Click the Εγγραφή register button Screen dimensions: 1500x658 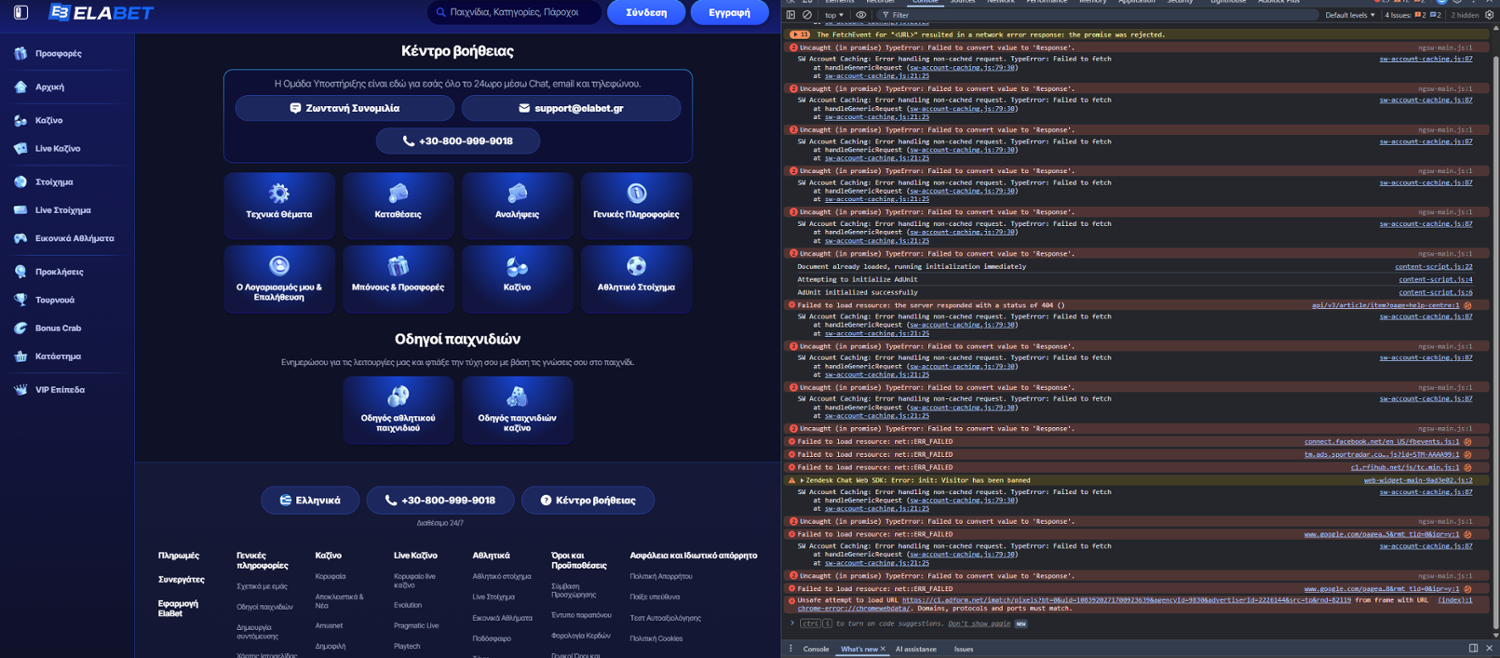pyautogui.click(x=729, y=13)
